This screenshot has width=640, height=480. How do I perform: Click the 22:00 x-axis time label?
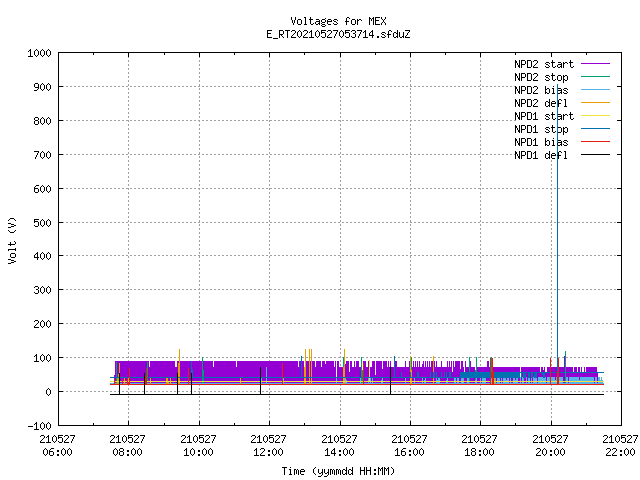pyautogui.click(x=620, y=452)
